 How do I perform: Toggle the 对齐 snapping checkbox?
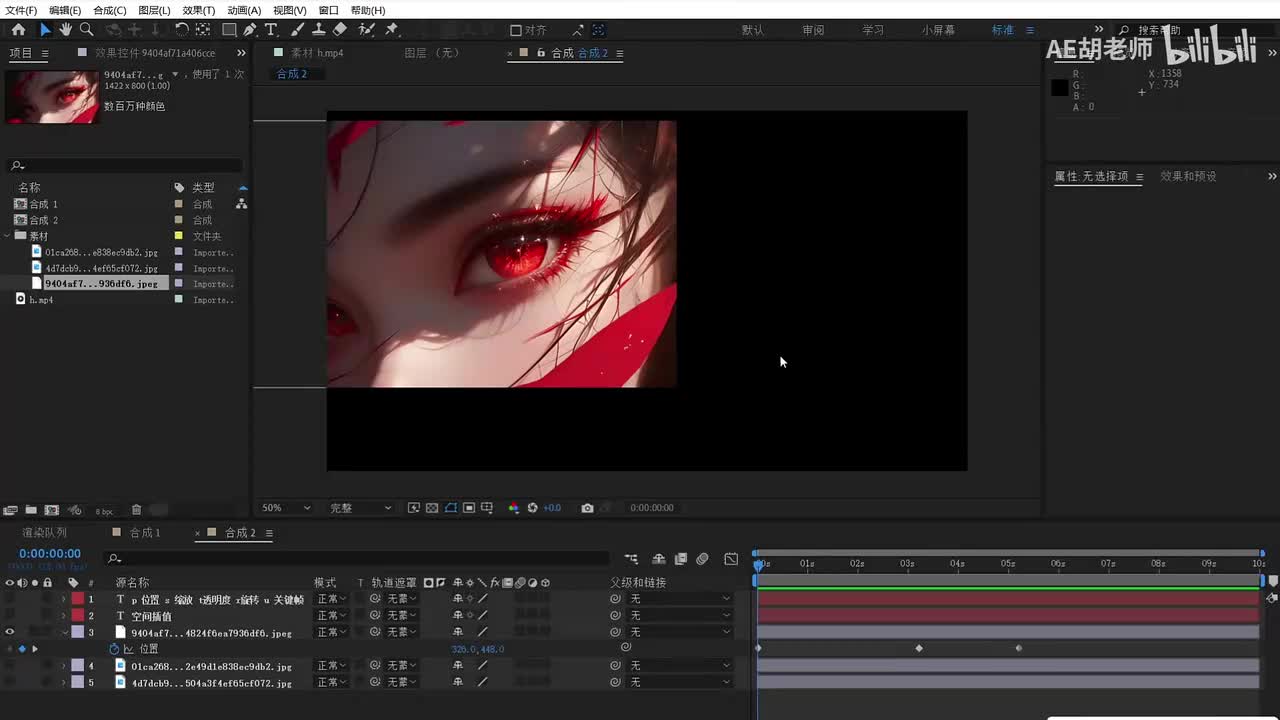516,30
